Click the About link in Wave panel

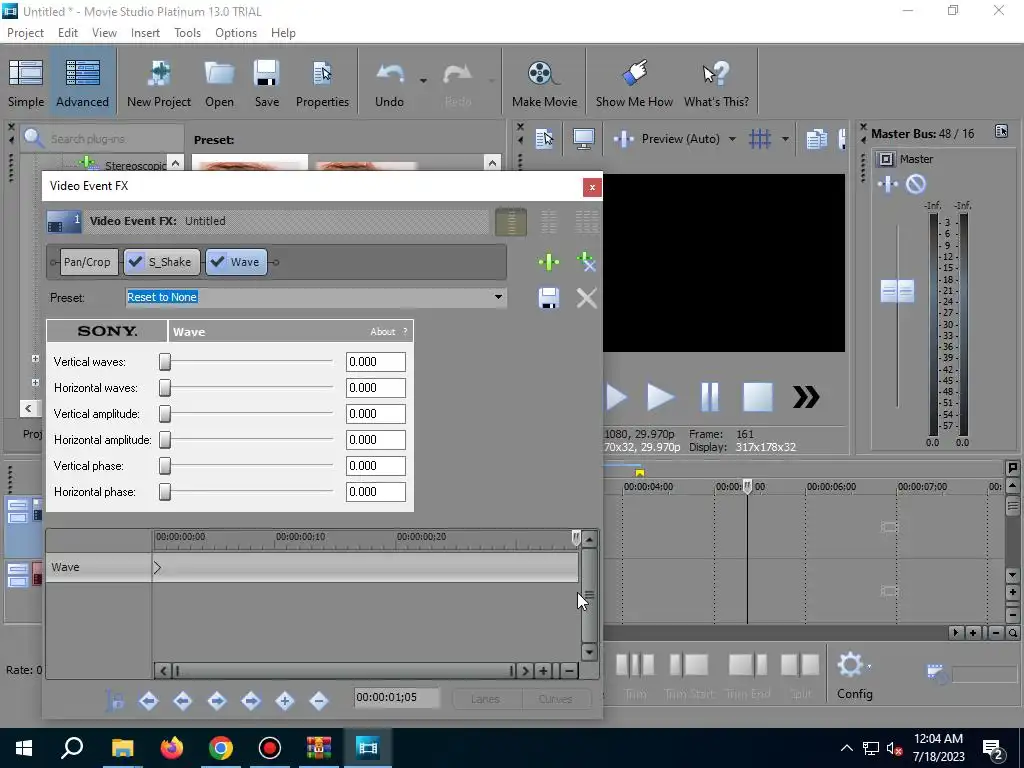pyautogui.click(x=383, y=332)
